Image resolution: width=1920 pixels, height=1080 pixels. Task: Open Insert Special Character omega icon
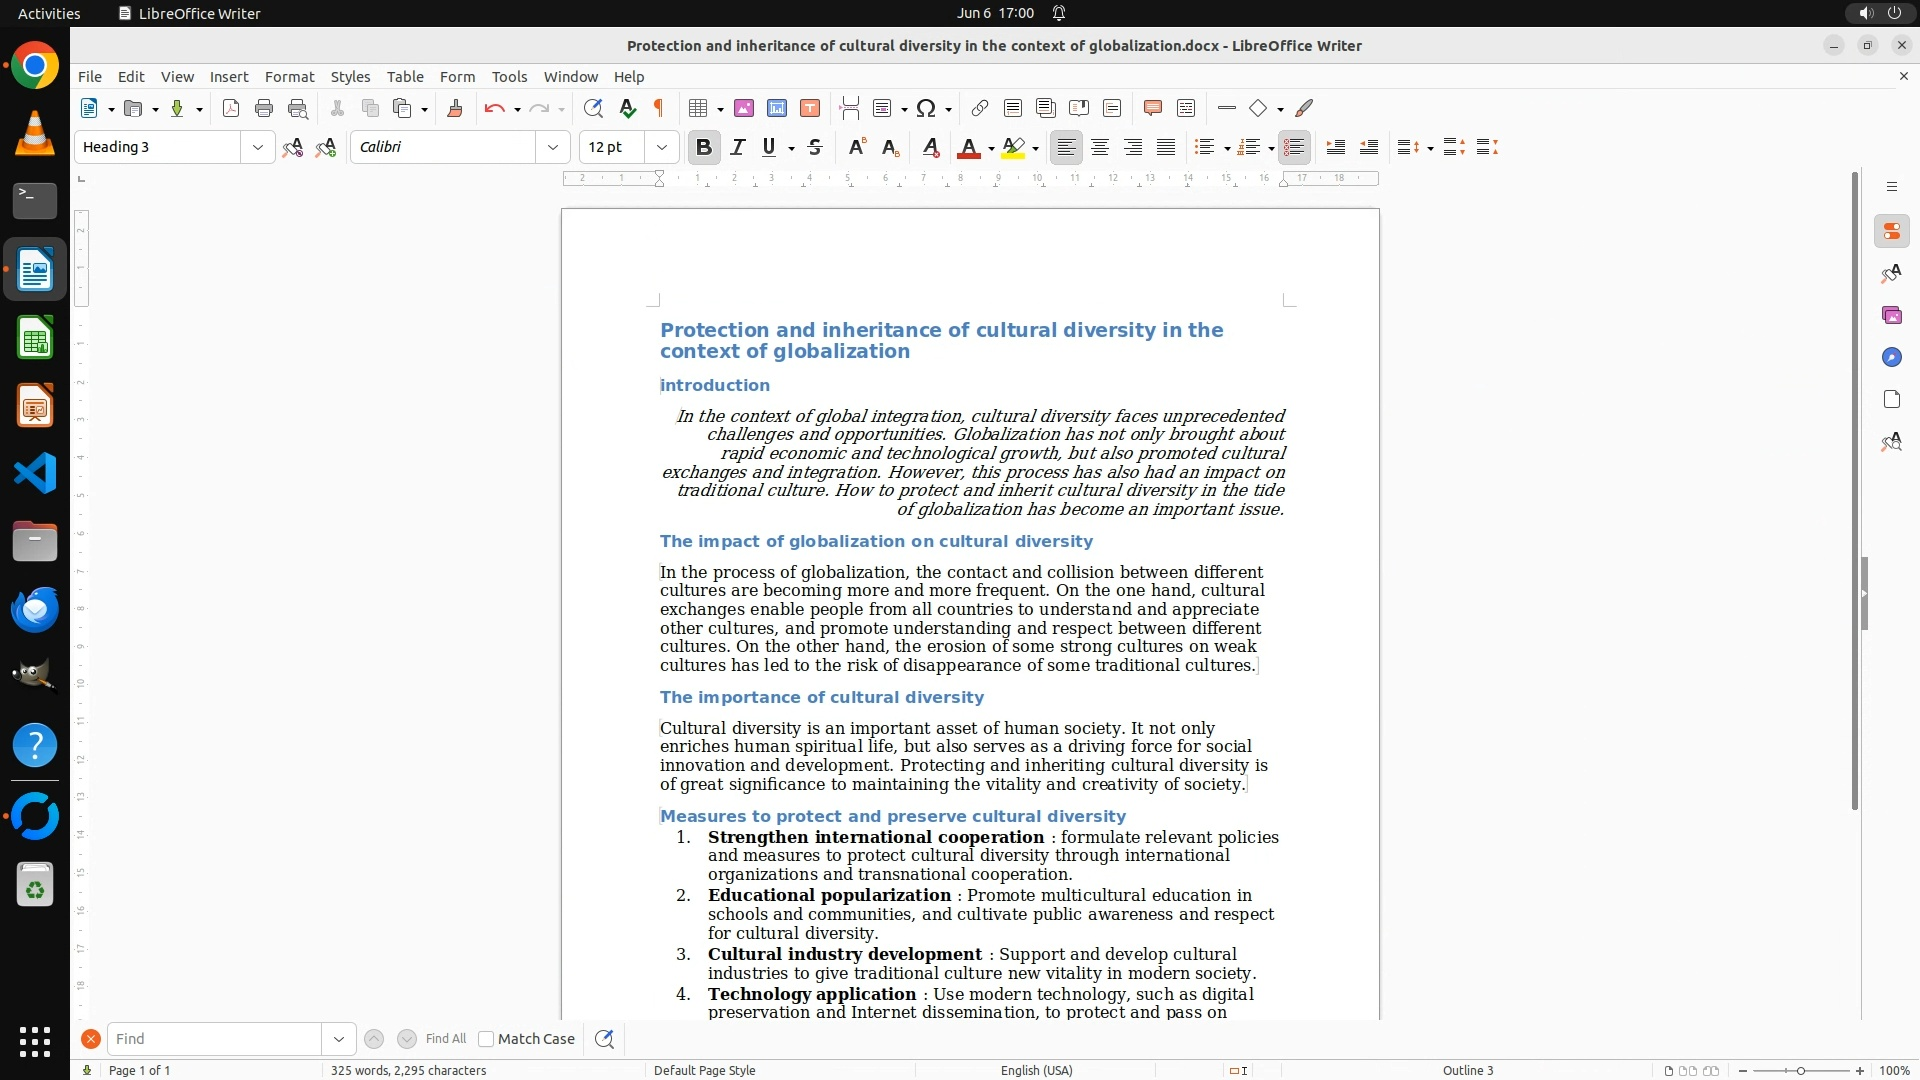tap(926, 108)
